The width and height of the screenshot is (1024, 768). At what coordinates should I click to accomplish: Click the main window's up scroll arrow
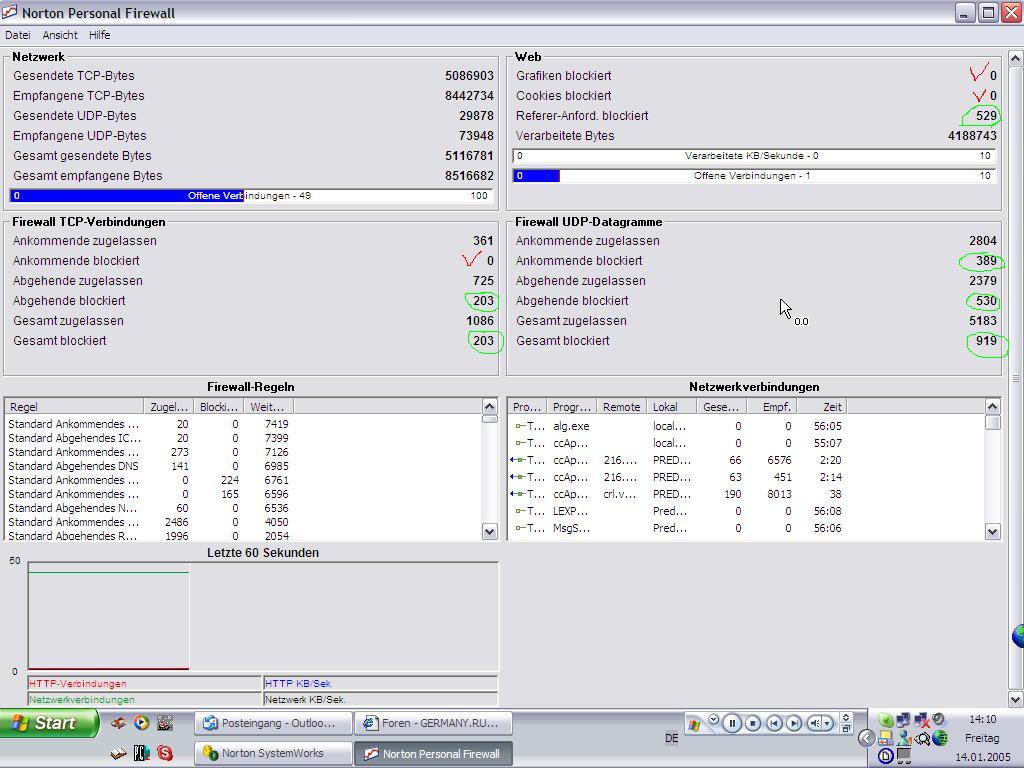(1016, 59)
